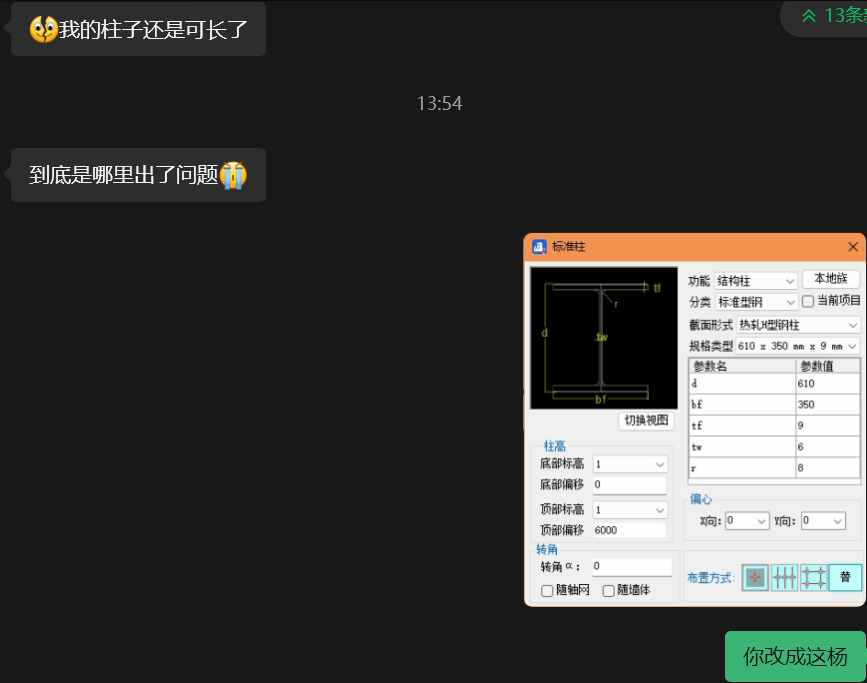Expand the 截面形式 dropdown
867x683 pixels.
point(797,325)
